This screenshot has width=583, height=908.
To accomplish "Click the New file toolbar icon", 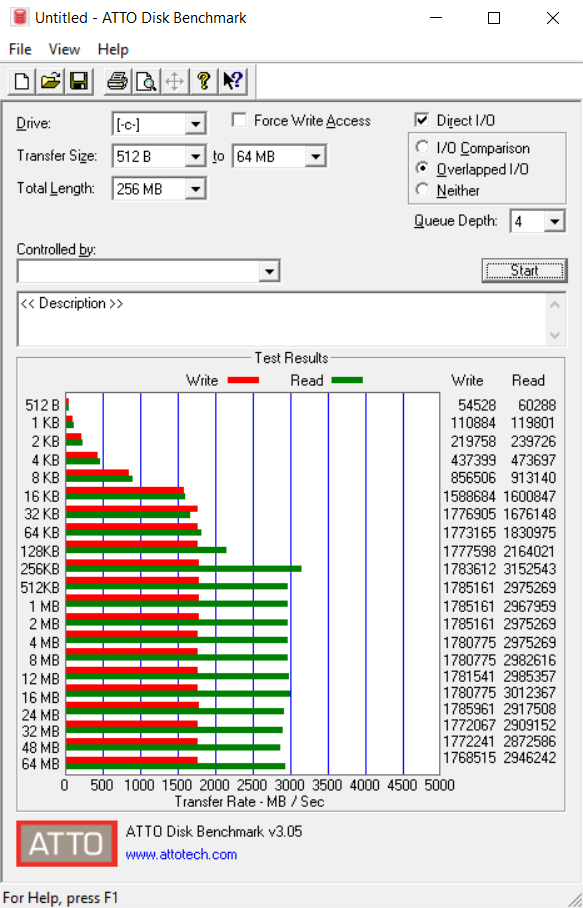I will [22, 81].
